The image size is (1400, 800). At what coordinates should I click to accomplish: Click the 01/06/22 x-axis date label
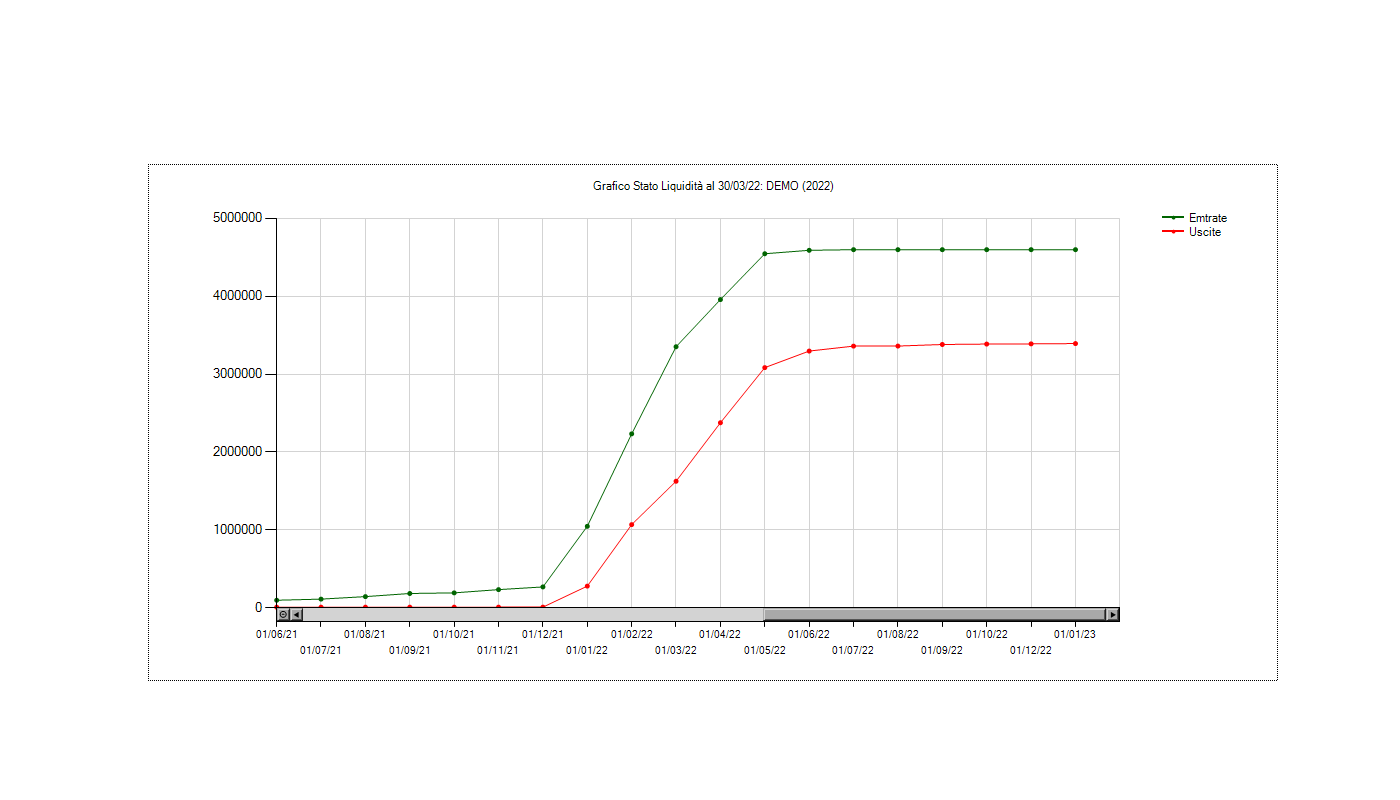[809, 634]
